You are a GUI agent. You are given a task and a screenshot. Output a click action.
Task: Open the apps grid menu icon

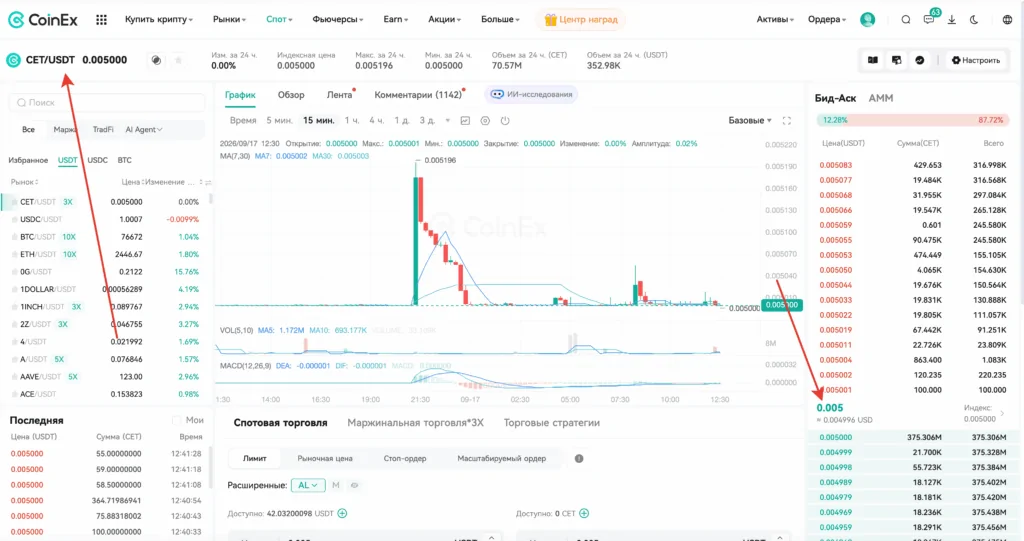point(101,20)
